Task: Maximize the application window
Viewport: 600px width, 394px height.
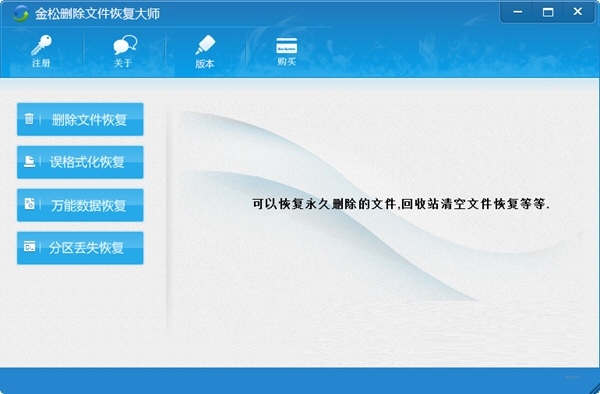Action: tap(548, 12)
